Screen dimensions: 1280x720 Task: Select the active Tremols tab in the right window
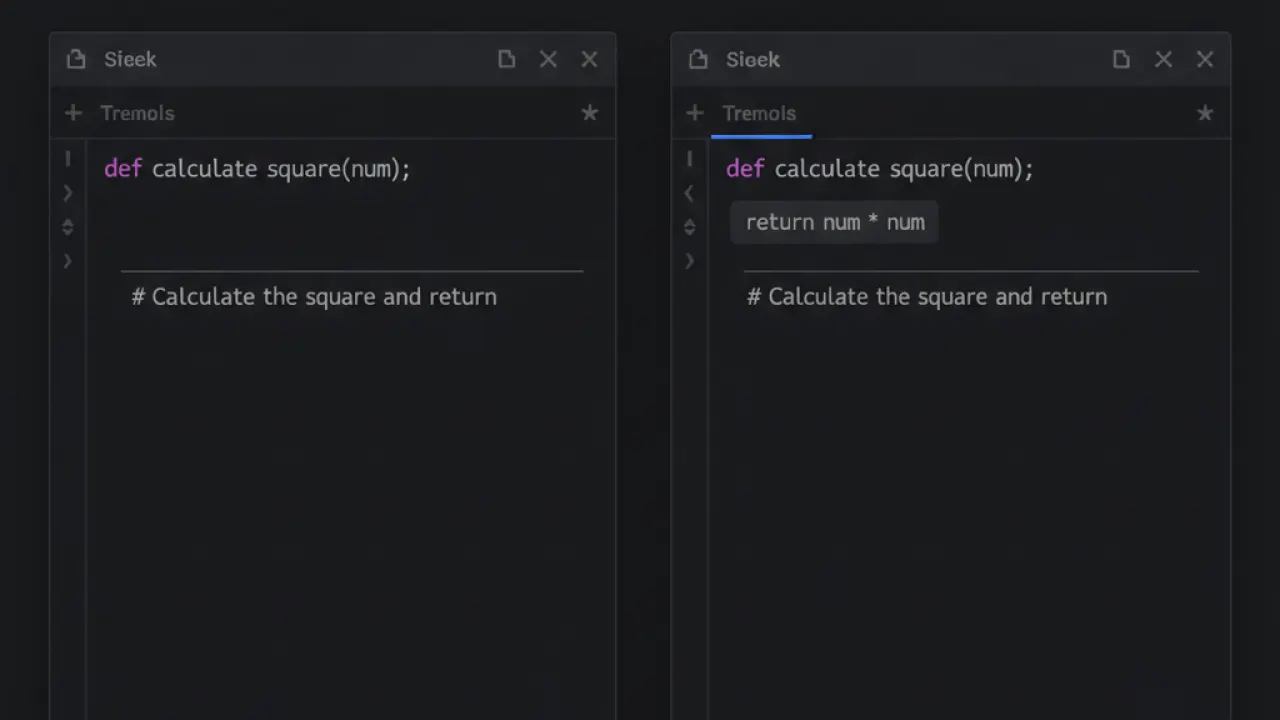[760, 113]
